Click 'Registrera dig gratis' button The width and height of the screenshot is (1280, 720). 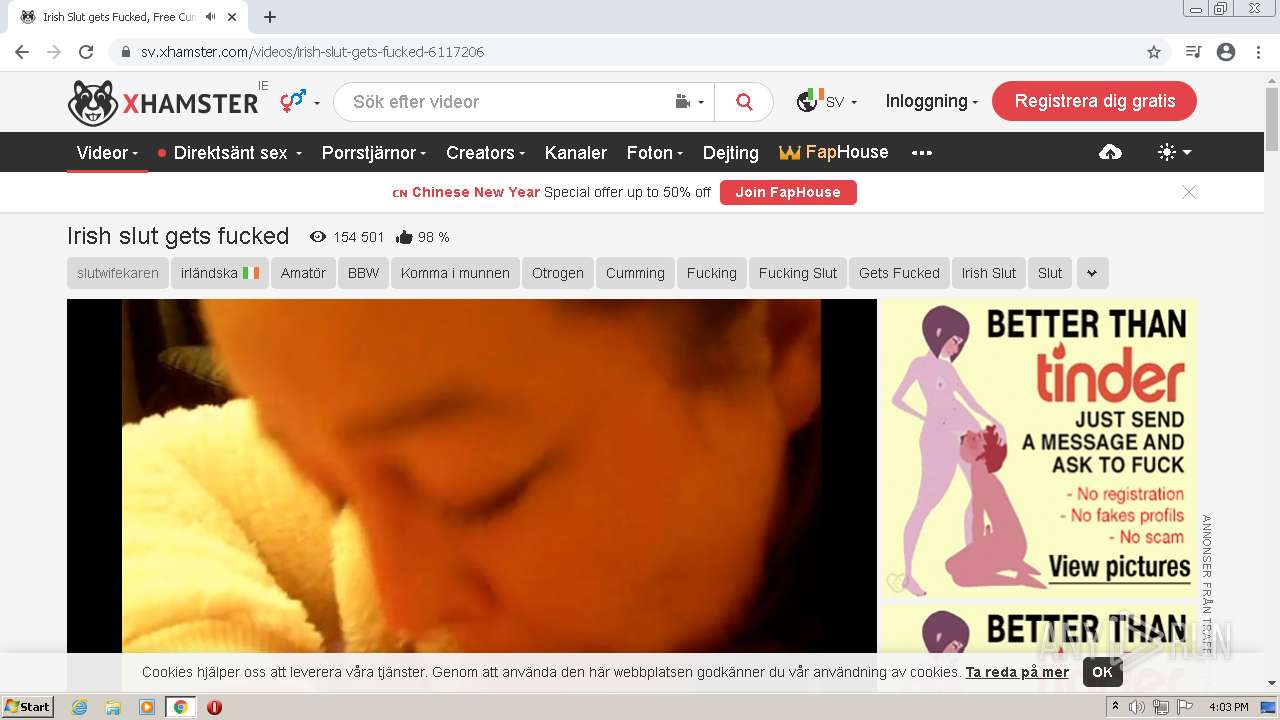pos(1094,101)
